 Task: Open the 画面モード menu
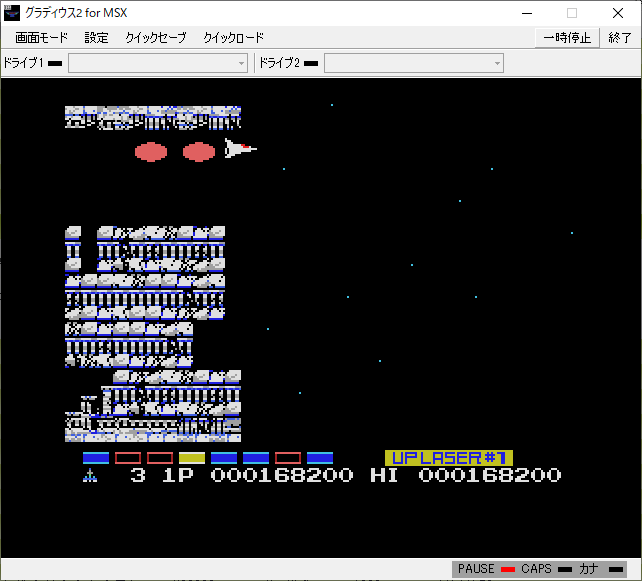pos(41,38)
